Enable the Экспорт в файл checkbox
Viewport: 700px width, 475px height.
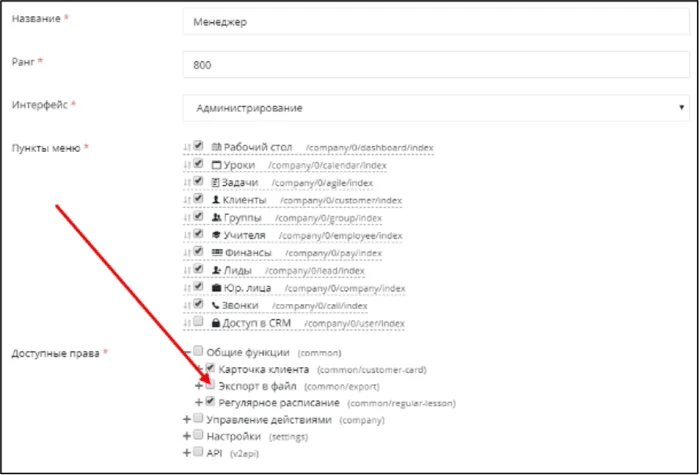(x=211, y=384)
